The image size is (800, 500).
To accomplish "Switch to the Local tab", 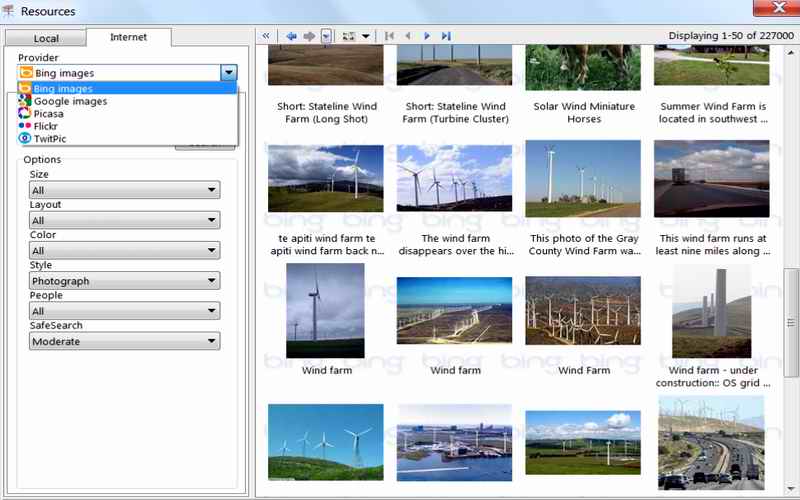I will point(46,38).
